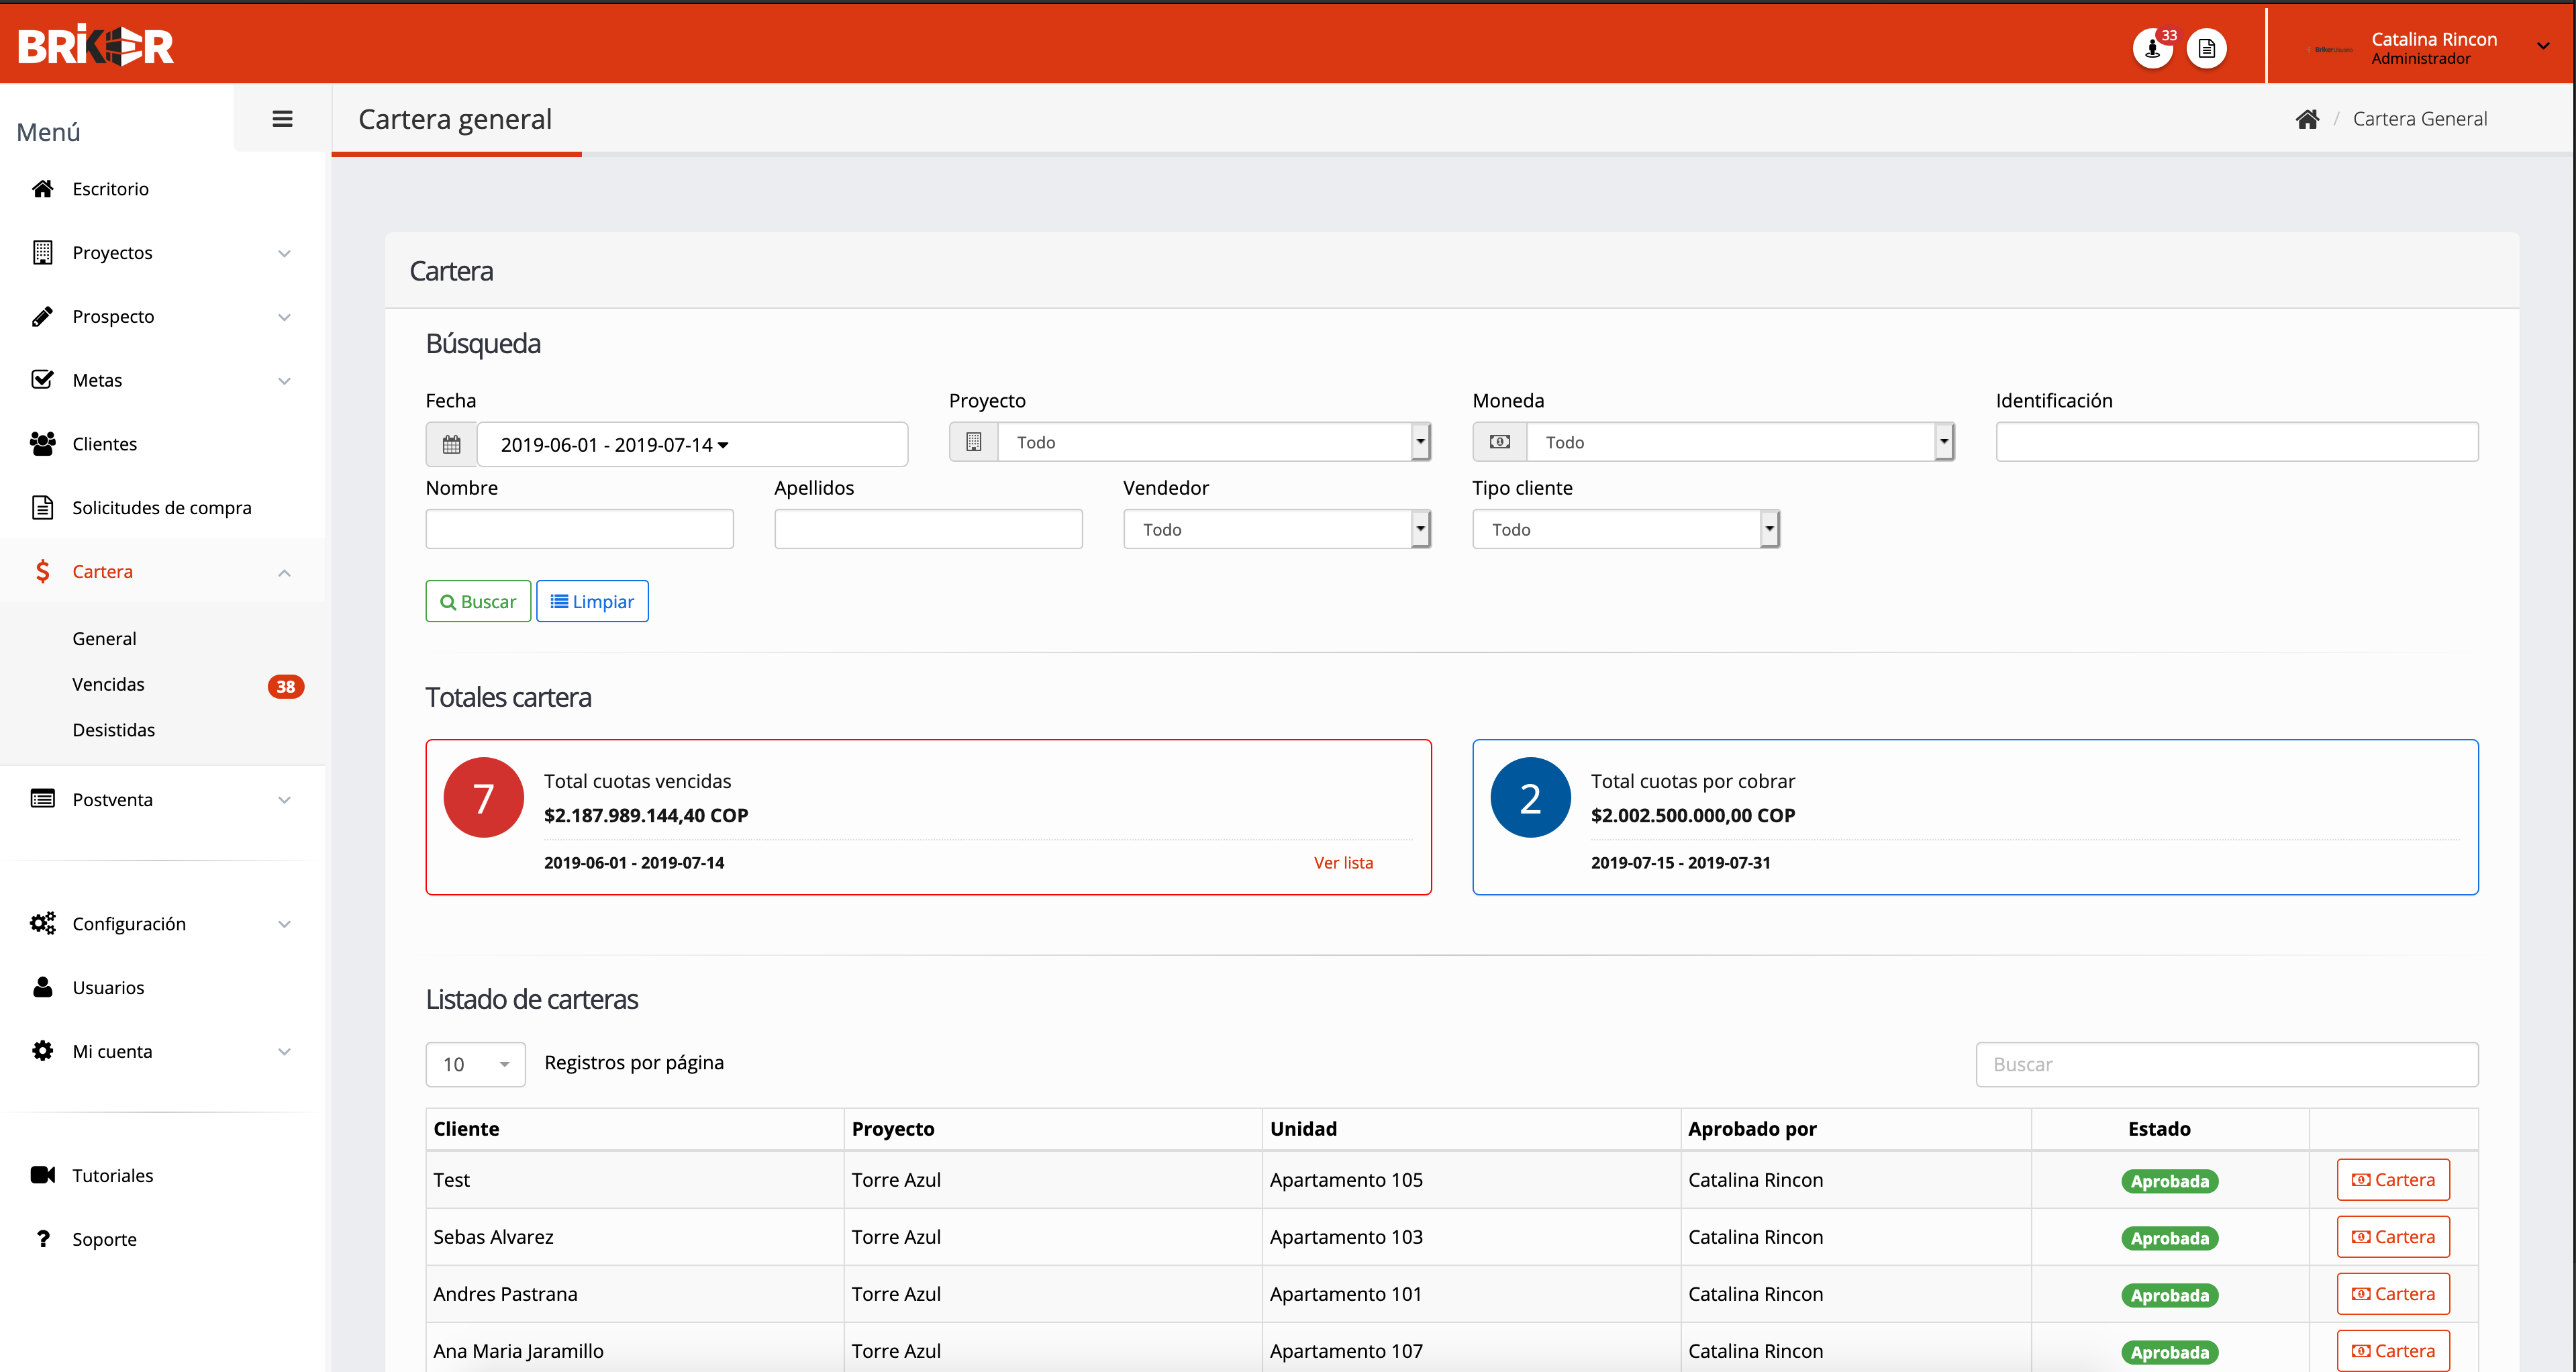
Task: Expand the Proyectos menu chevron
Action: tap(284, 253)
